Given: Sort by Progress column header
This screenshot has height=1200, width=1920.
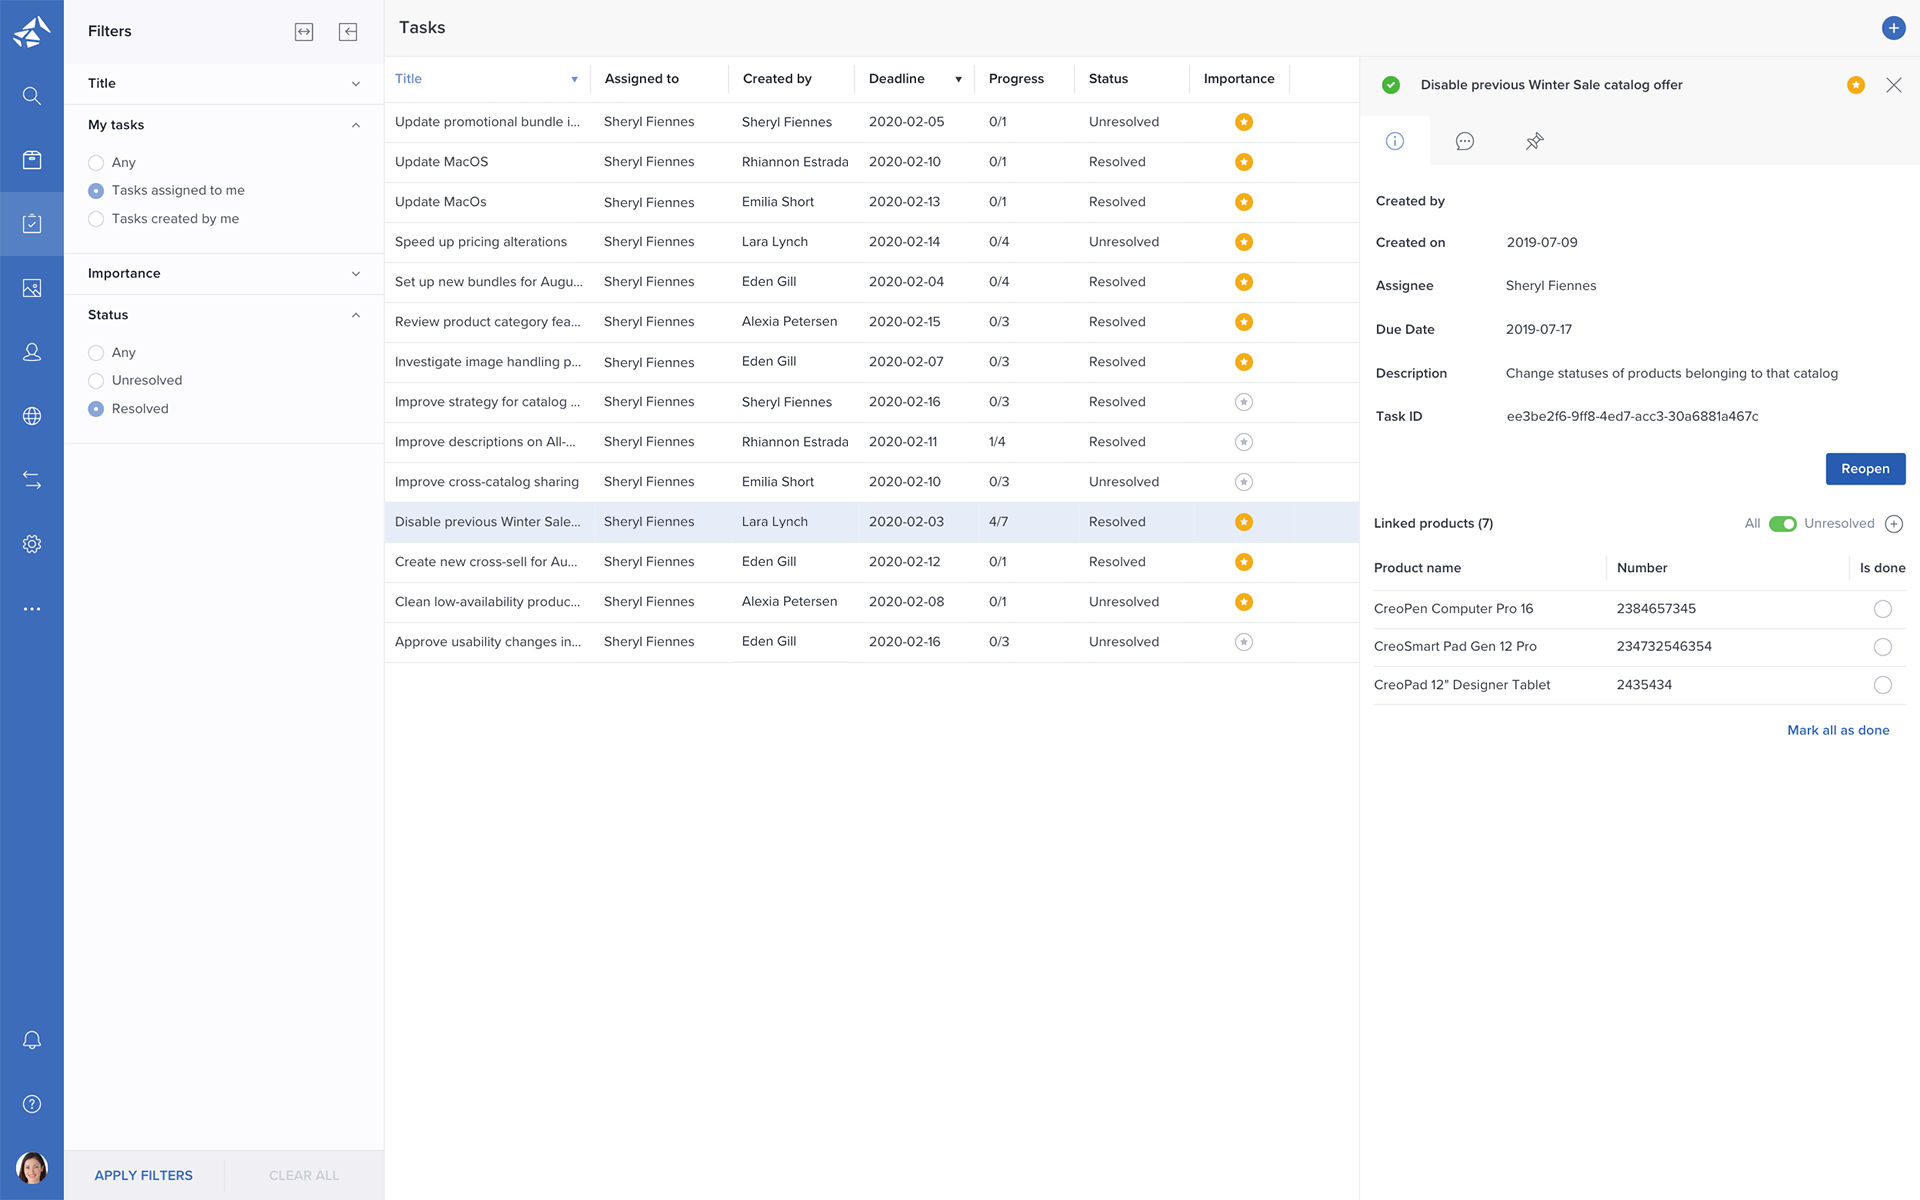Looking at the screenshot, I should pyautogui.click(x=1016, y=79).
